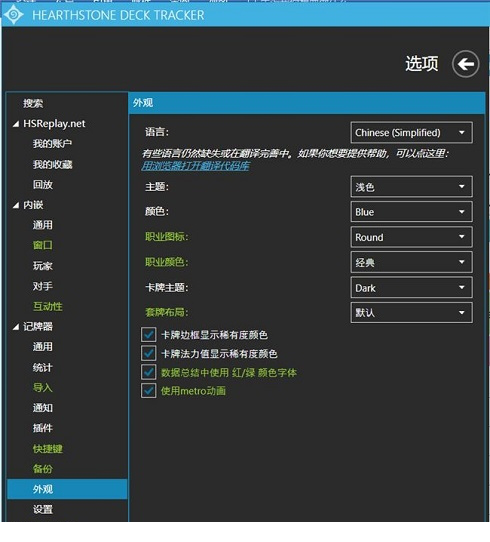Open the 职业颜色 dropdown showing 经典
This screenshot has height=542, width=490.
pos(411,262)
